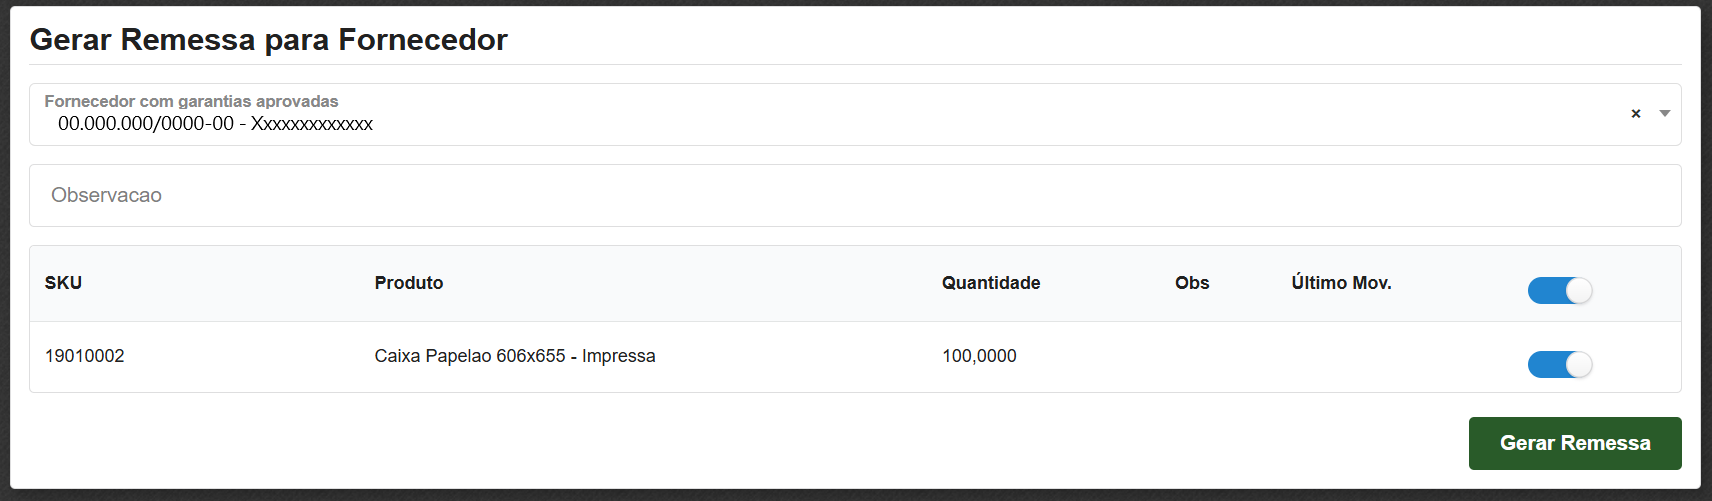Click the SKU column header
The image size is (1712, 501).
pos(63,283)
